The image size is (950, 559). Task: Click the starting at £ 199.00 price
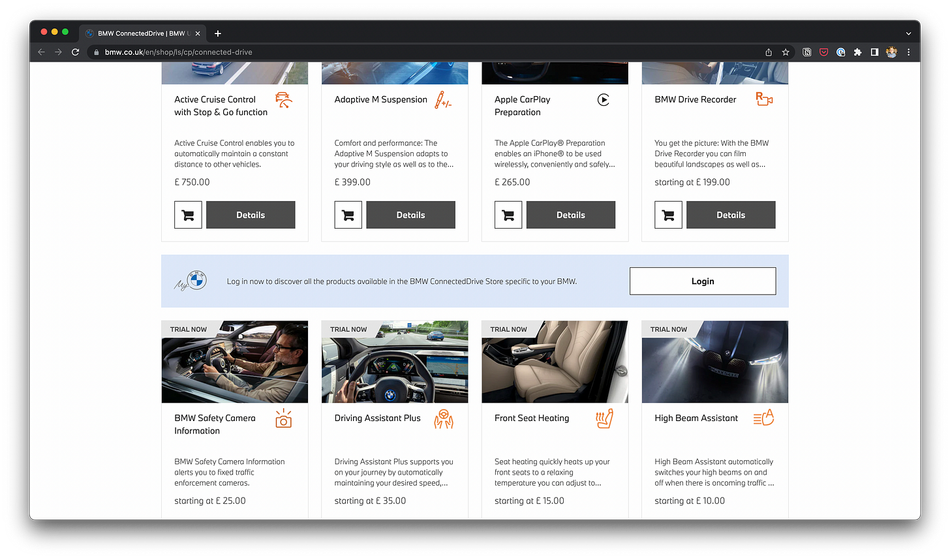692,182
